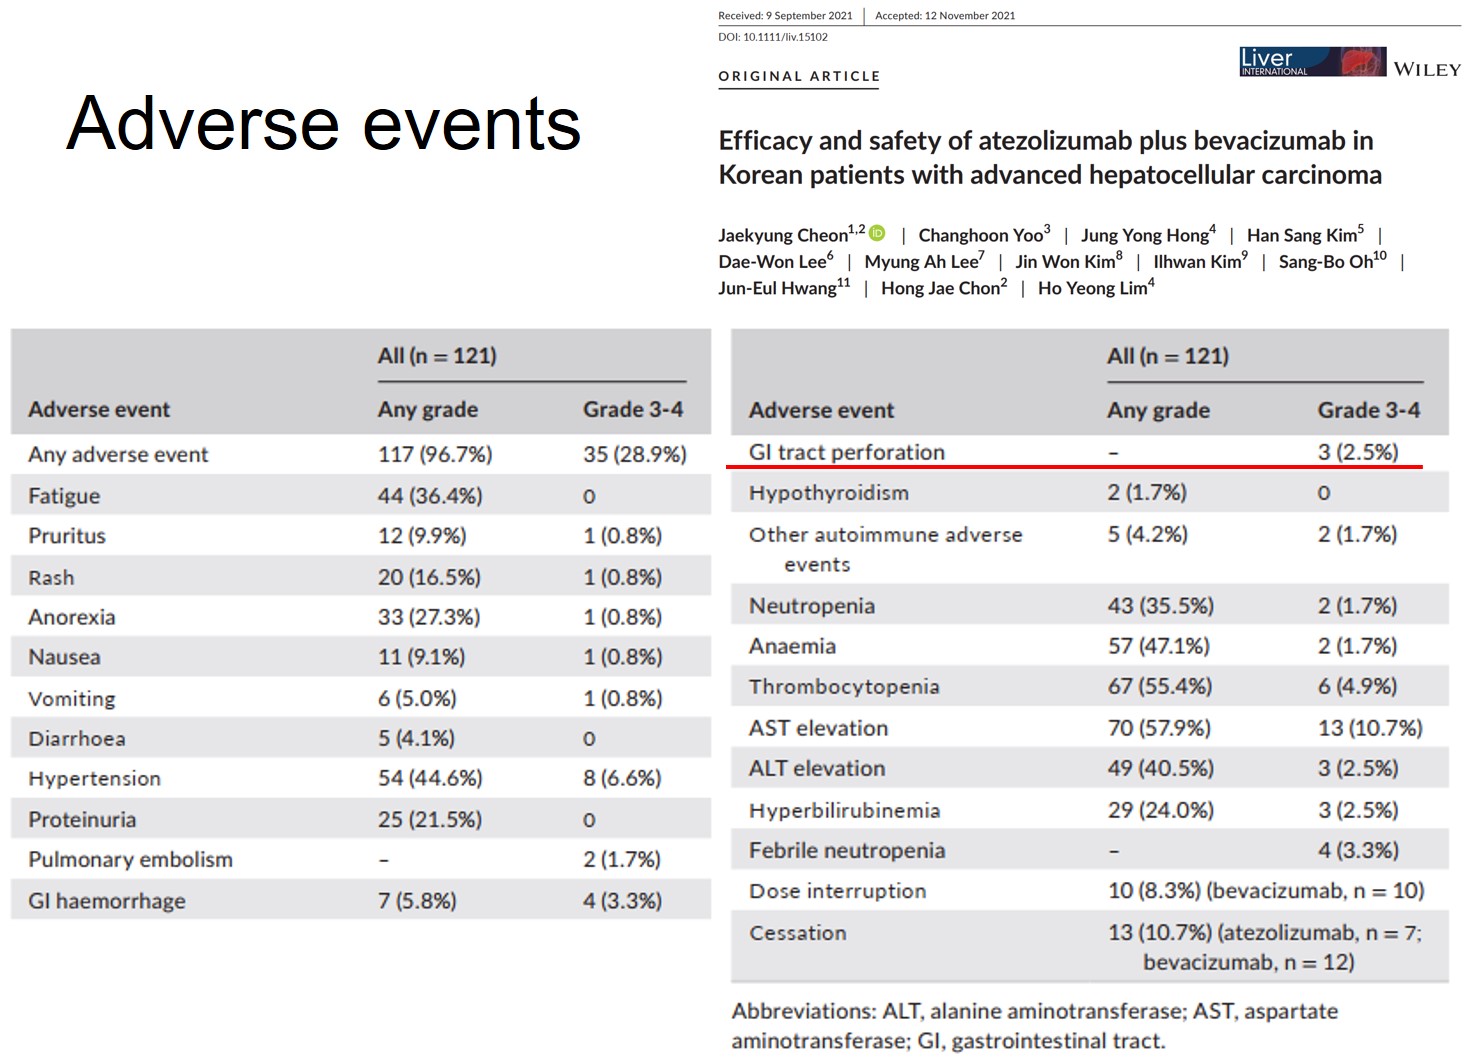The height and width of the screenshot is (1064, 1471).
Task: Click the "6 (5.0%)" vomiting value
Action: click(417, 699)
